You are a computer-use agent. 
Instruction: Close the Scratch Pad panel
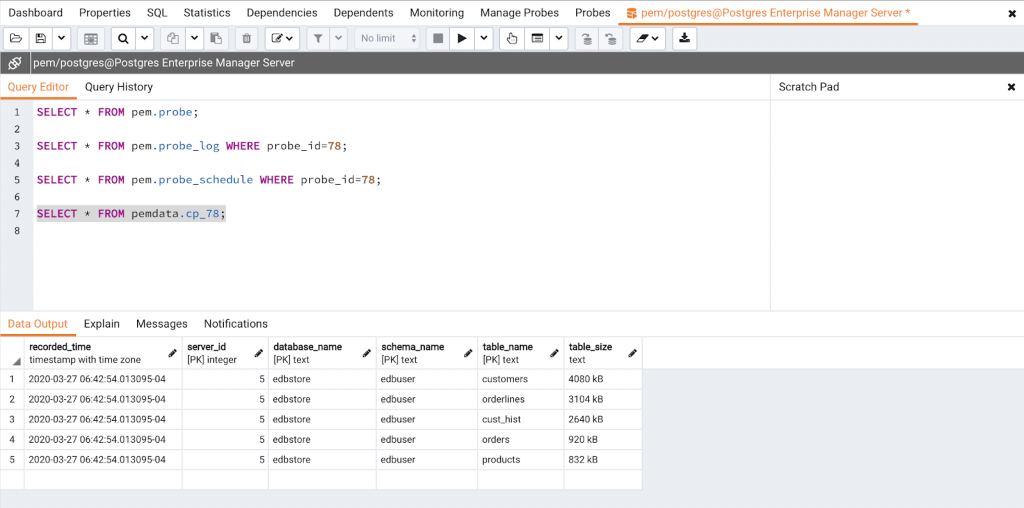click(1011, 87)
